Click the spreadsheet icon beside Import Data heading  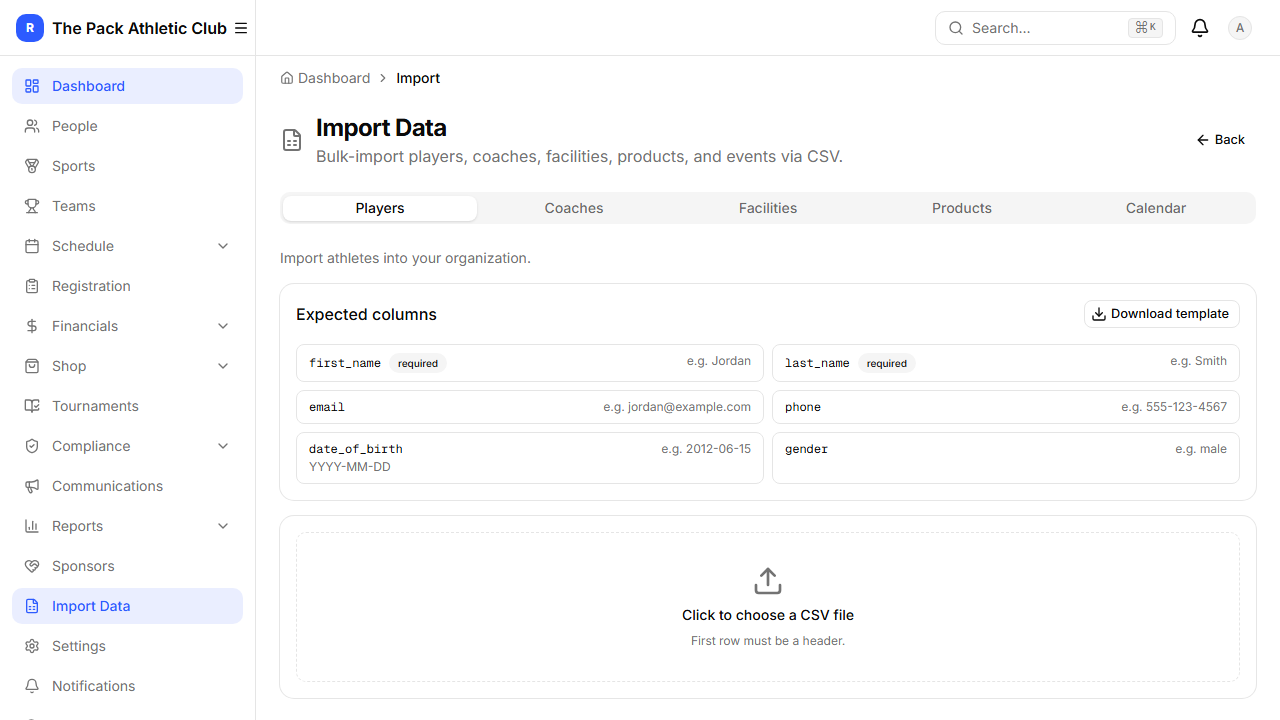(292, 140)
